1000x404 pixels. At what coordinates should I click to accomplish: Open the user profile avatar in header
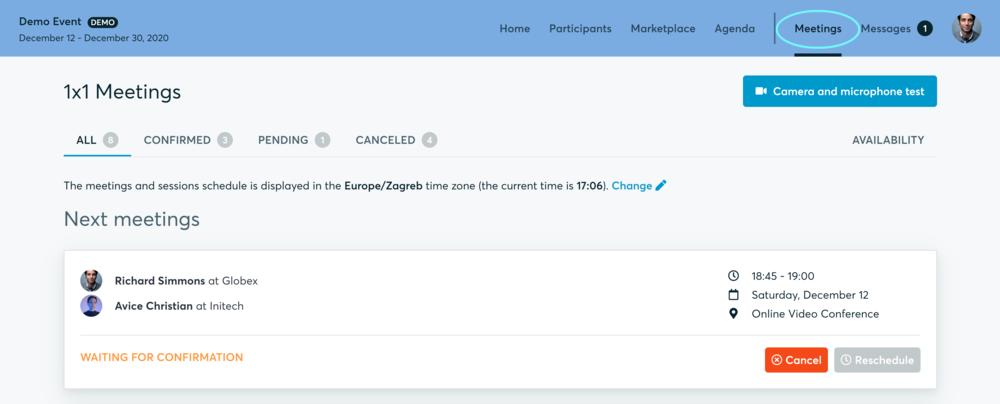tap(966, 29)
